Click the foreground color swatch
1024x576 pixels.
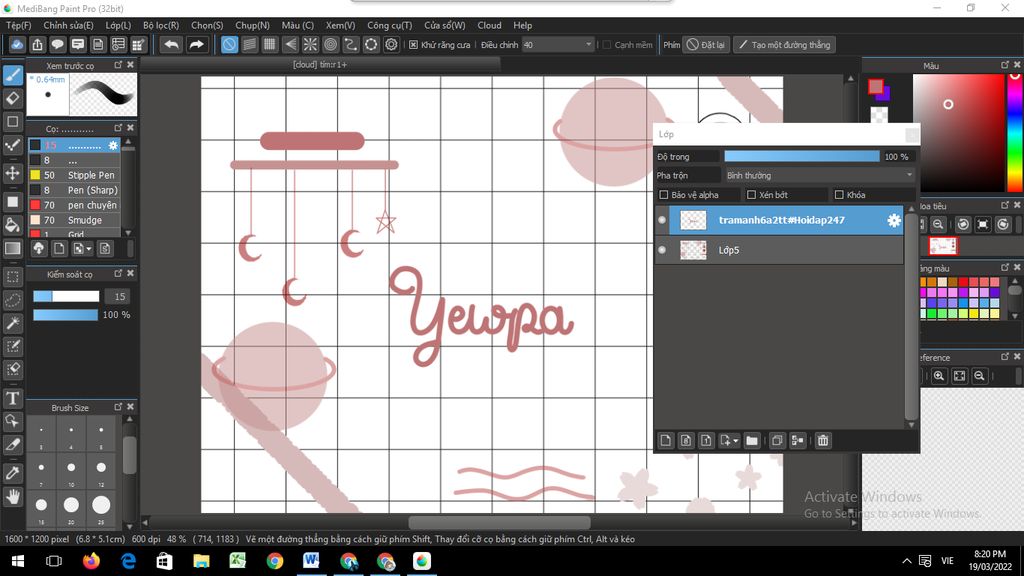[876, 86]
